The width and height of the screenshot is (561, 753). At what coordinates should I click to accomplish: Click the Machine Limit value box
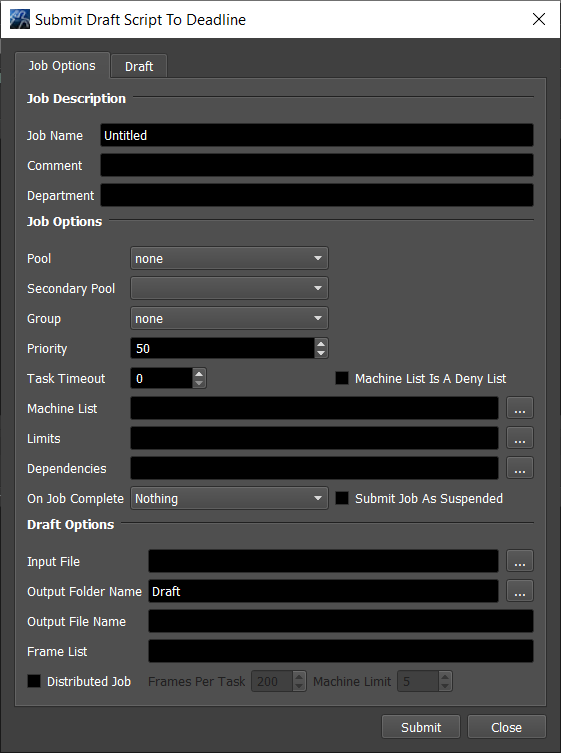(418, 681)
